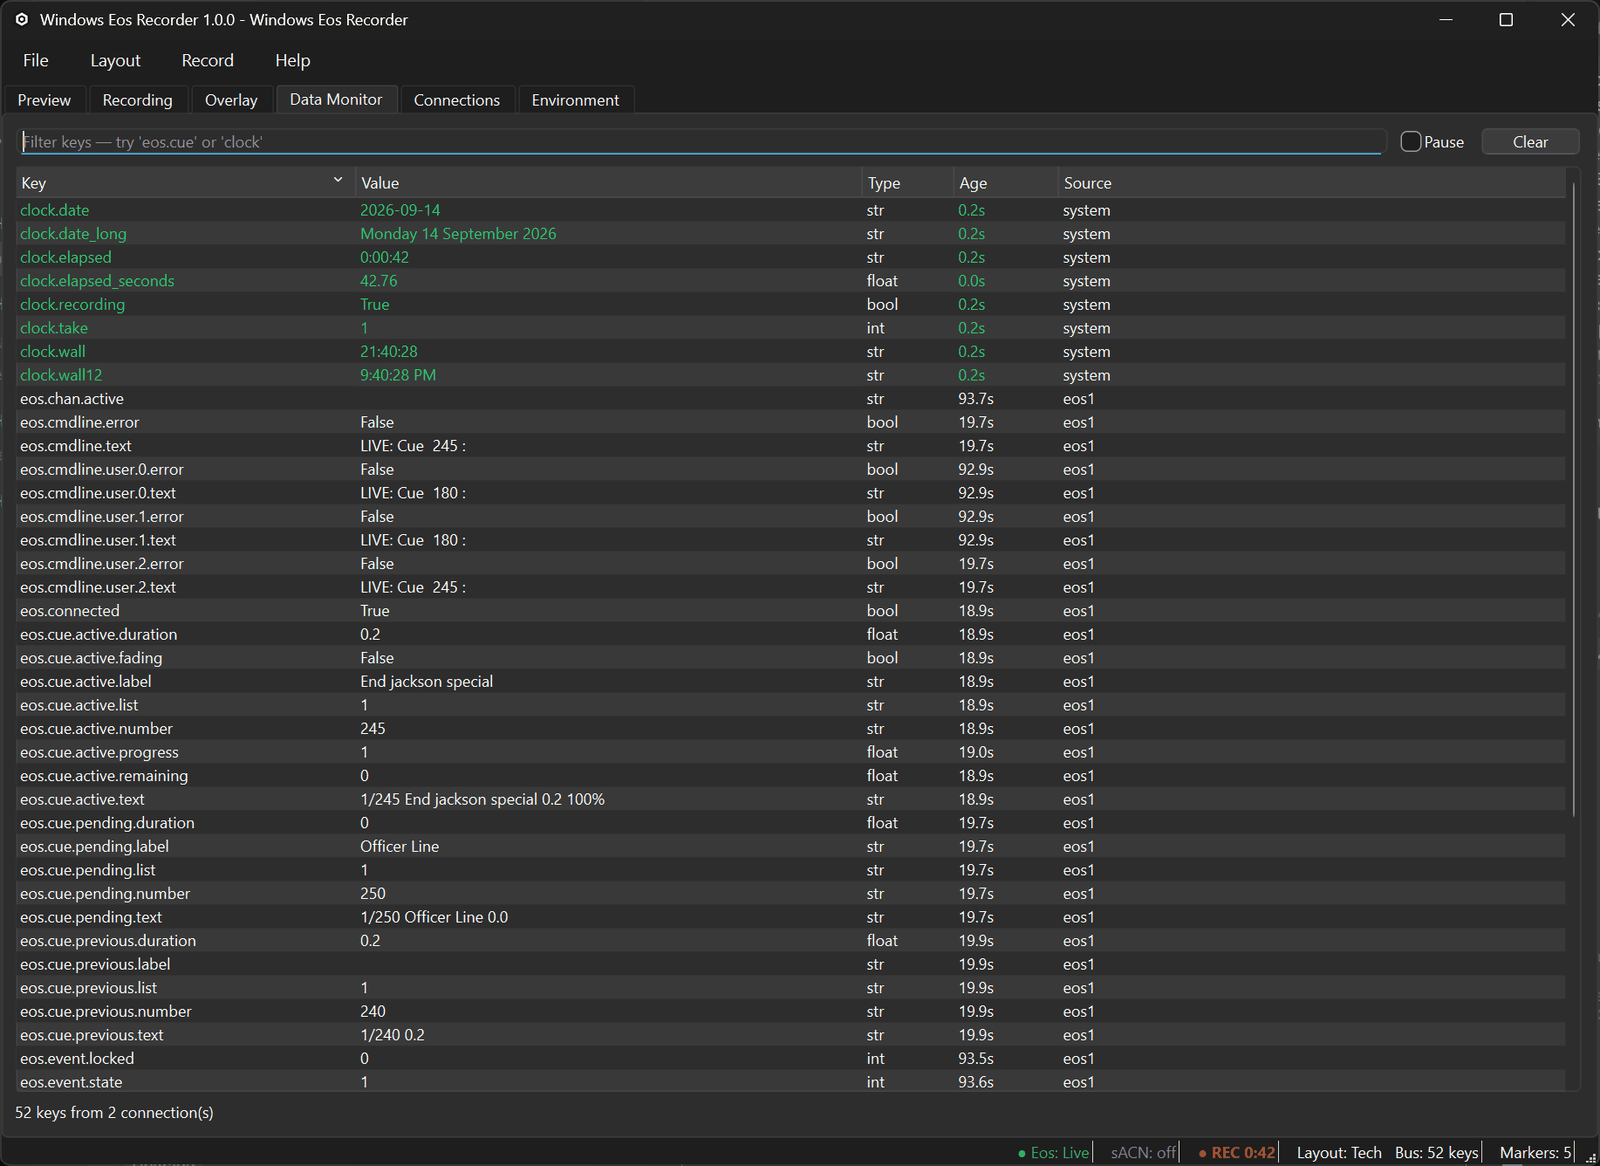
Task: Click the clock.wall12 key
Action: (61, 375)
